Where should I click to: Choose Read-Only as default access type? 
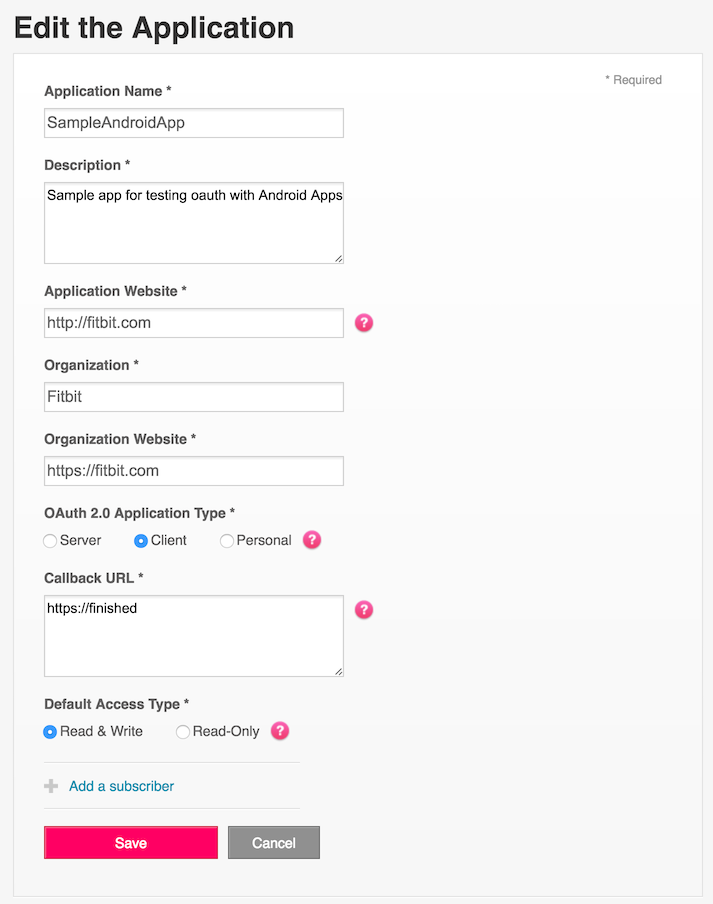(x=182, y=732)
